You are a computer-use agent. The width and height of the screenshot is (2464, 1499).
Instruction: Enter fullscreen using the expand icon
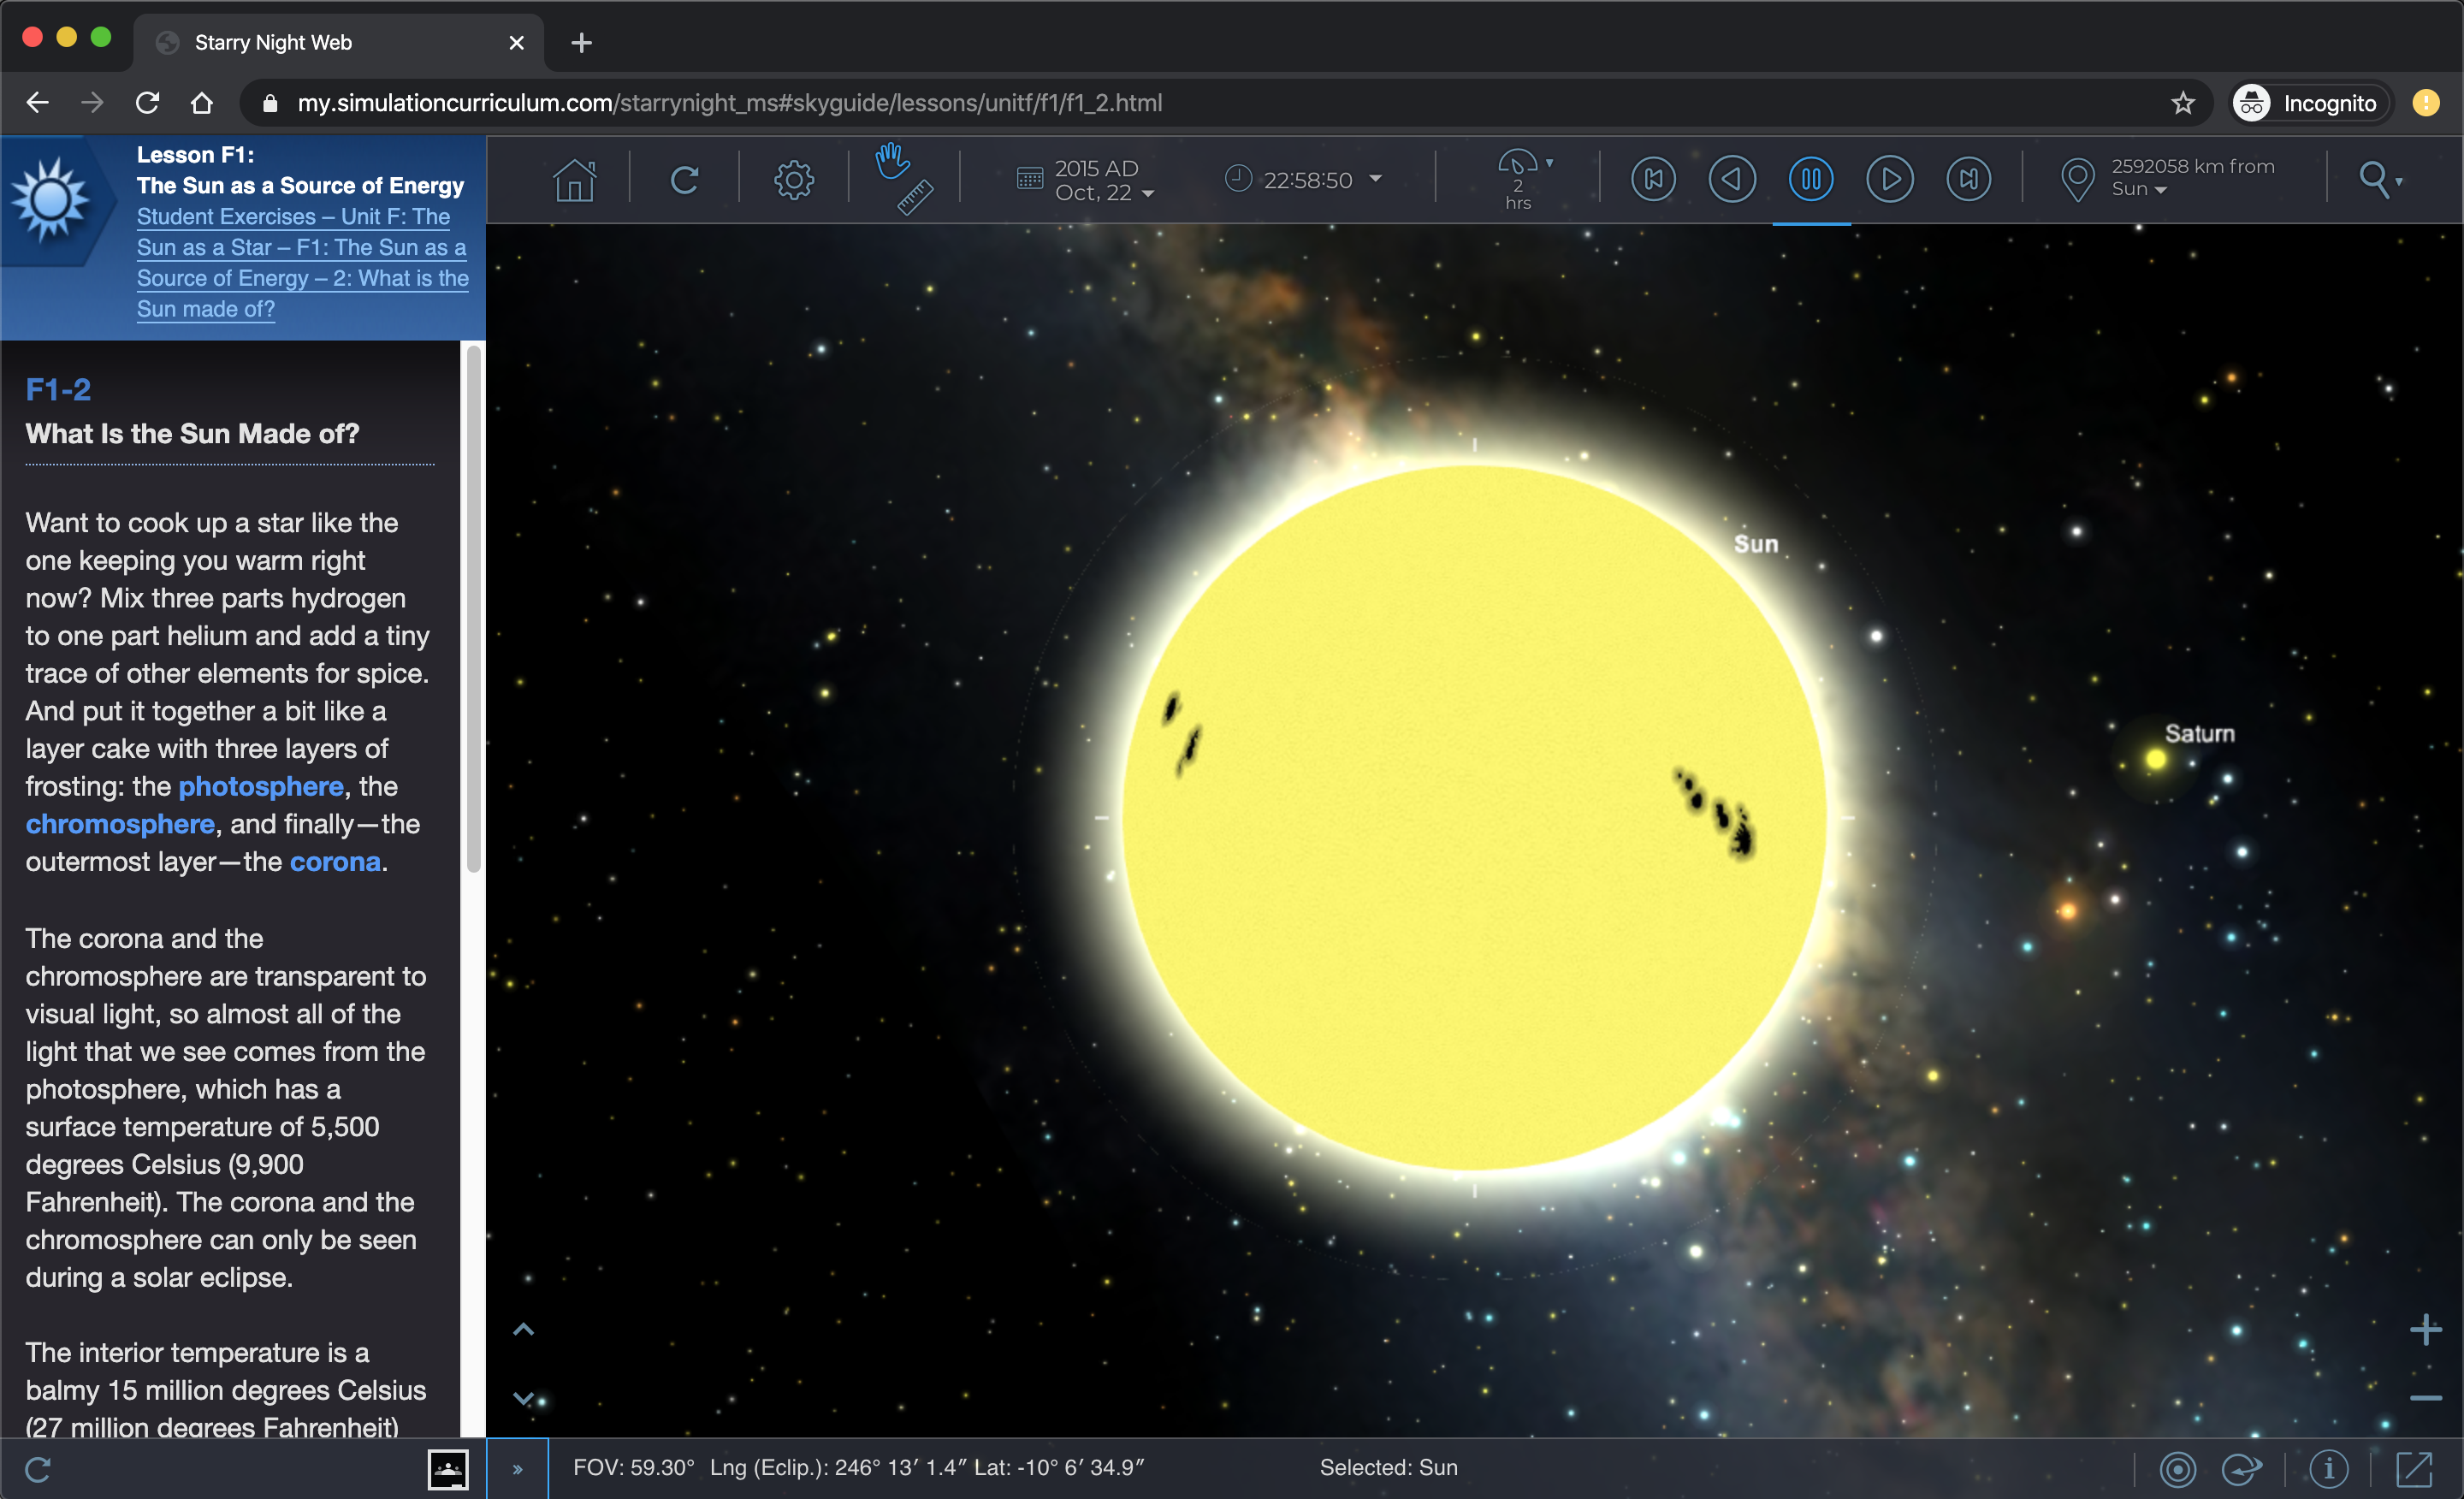click(2415, 1468)
